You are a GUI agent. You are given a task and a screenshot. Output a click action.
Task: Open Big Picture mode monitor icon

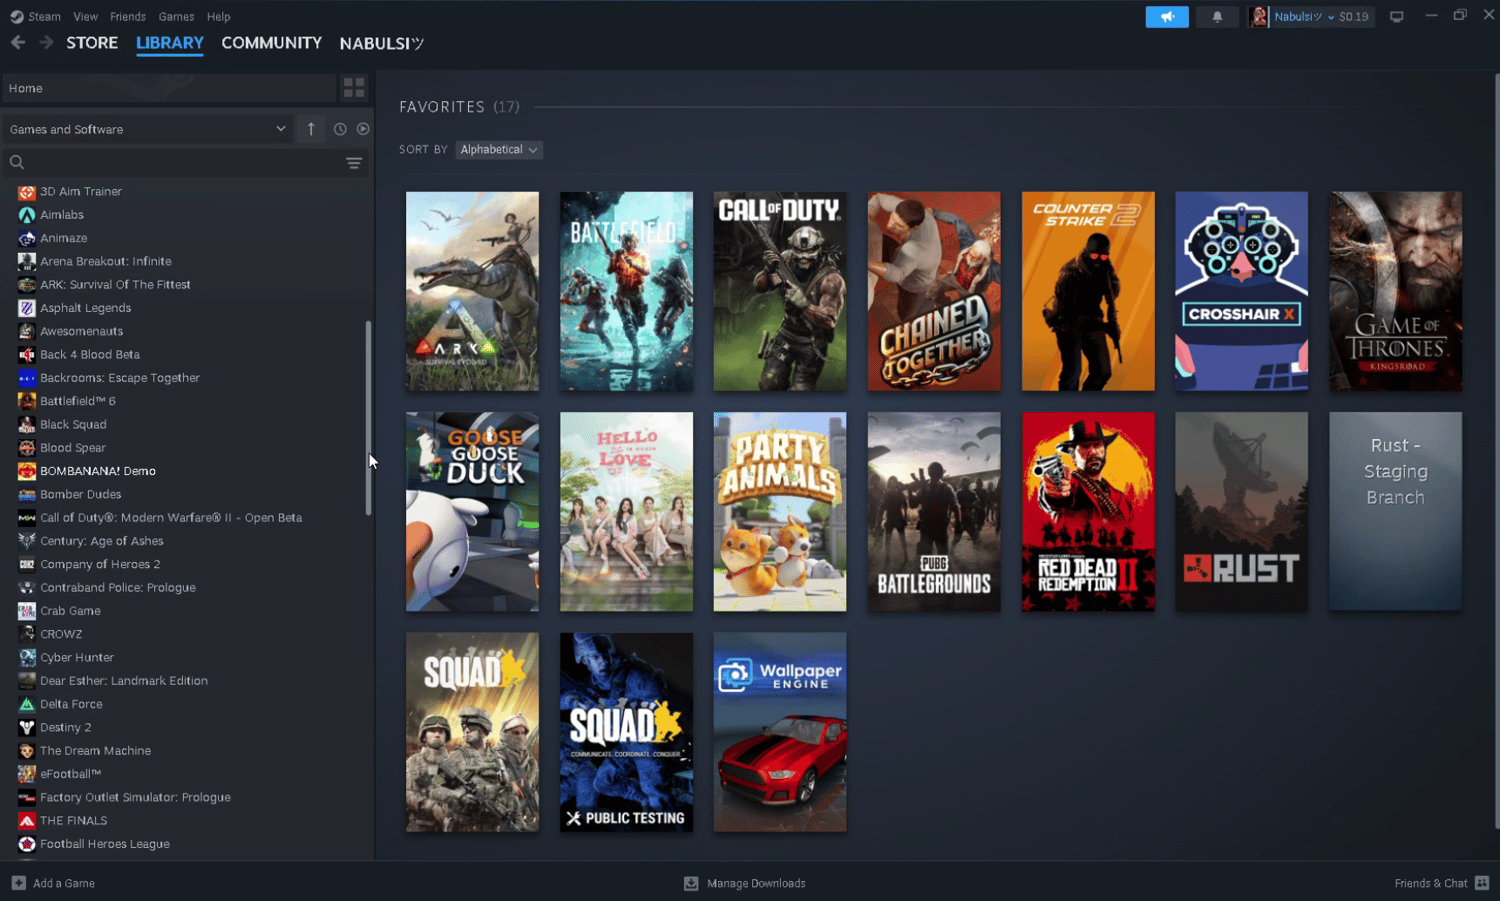[x=1397, y=17]
